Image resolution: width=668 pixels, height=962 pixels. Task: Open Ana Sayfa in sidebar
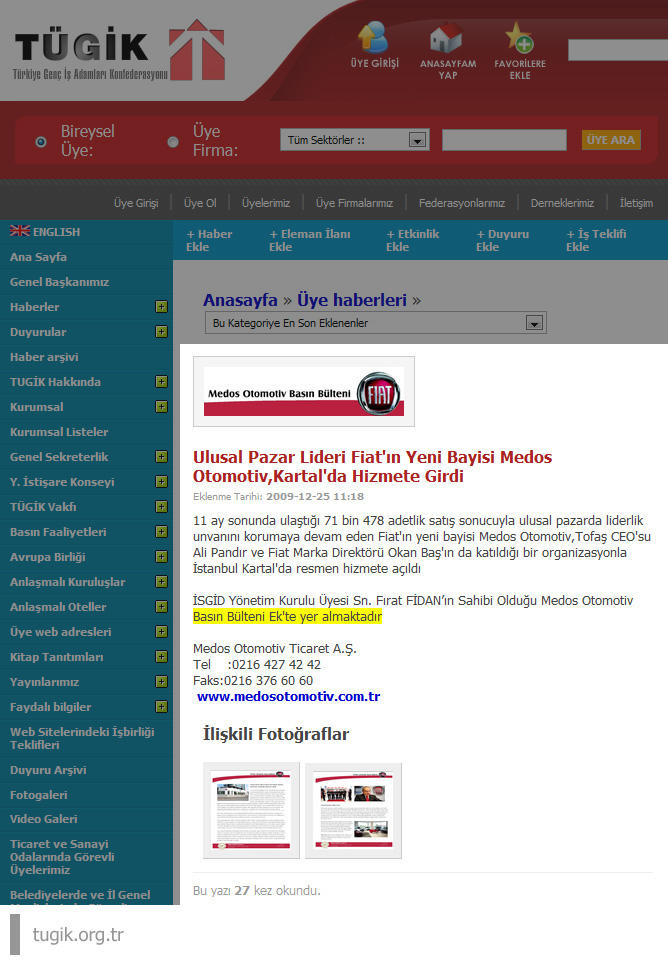(38, 257)
